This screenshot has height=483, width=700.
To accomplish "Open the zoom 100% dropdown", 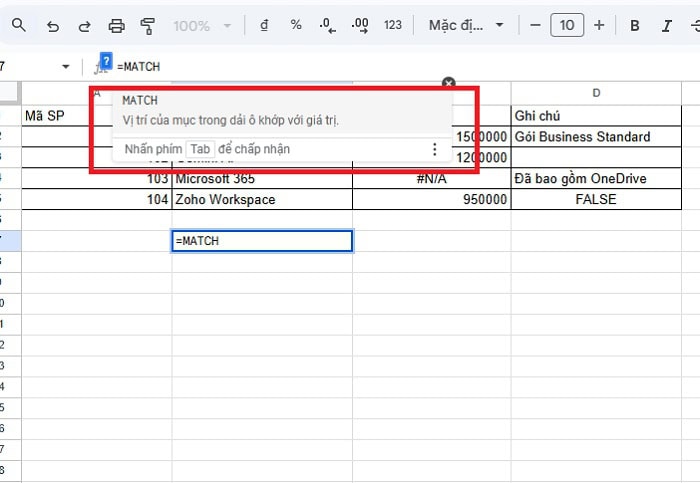I will click(x=205, y=25).
